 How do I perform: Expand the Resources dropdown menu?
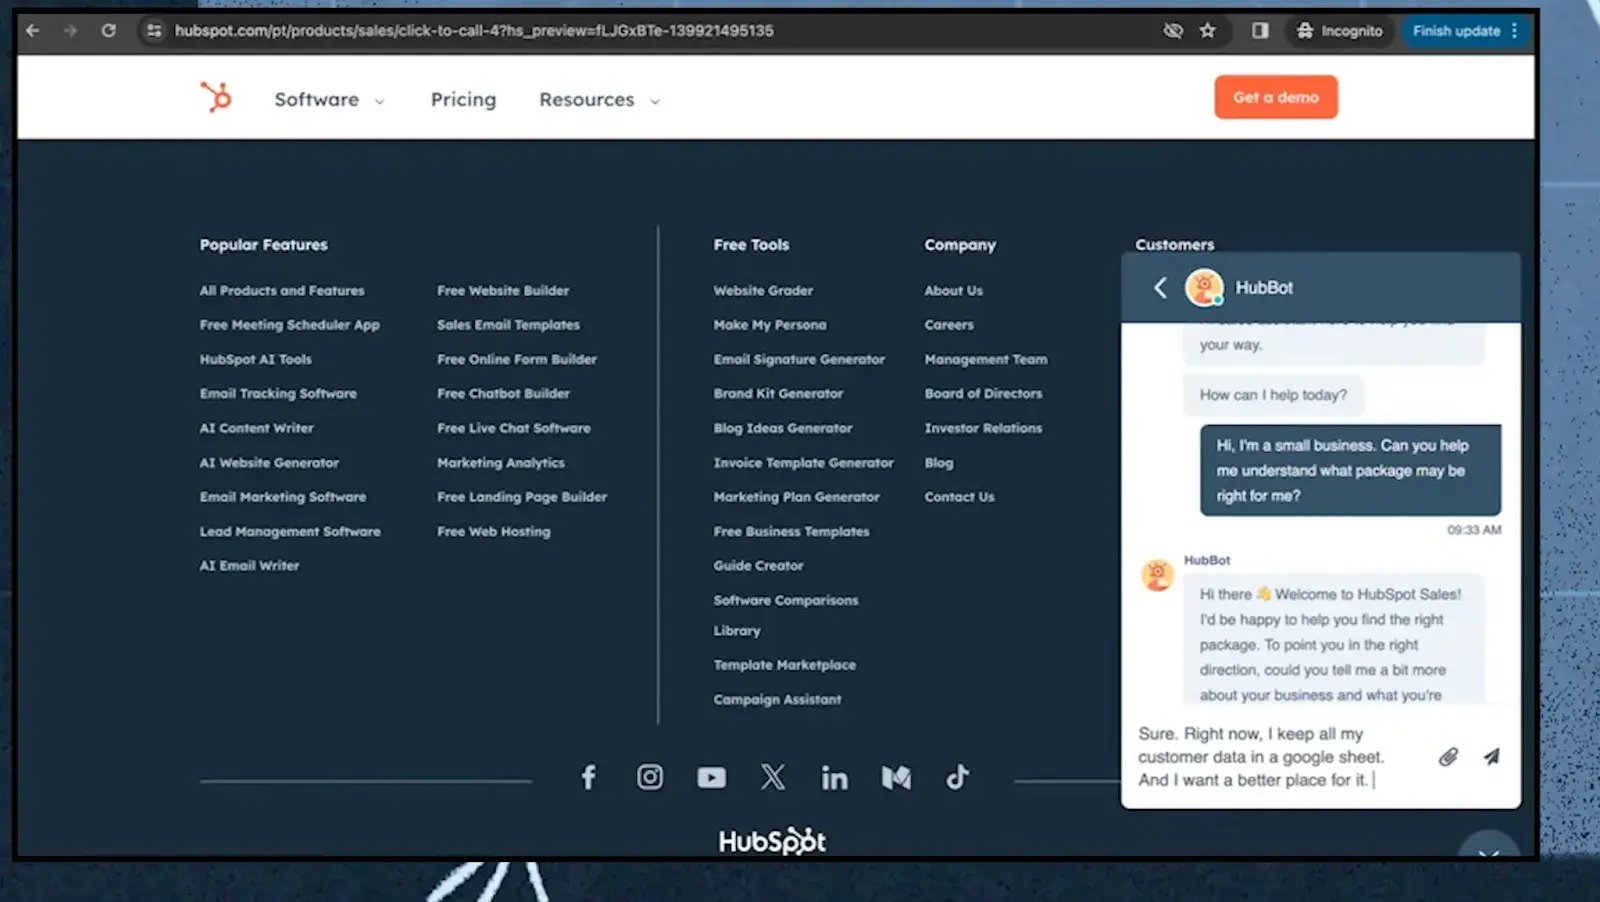599,100
